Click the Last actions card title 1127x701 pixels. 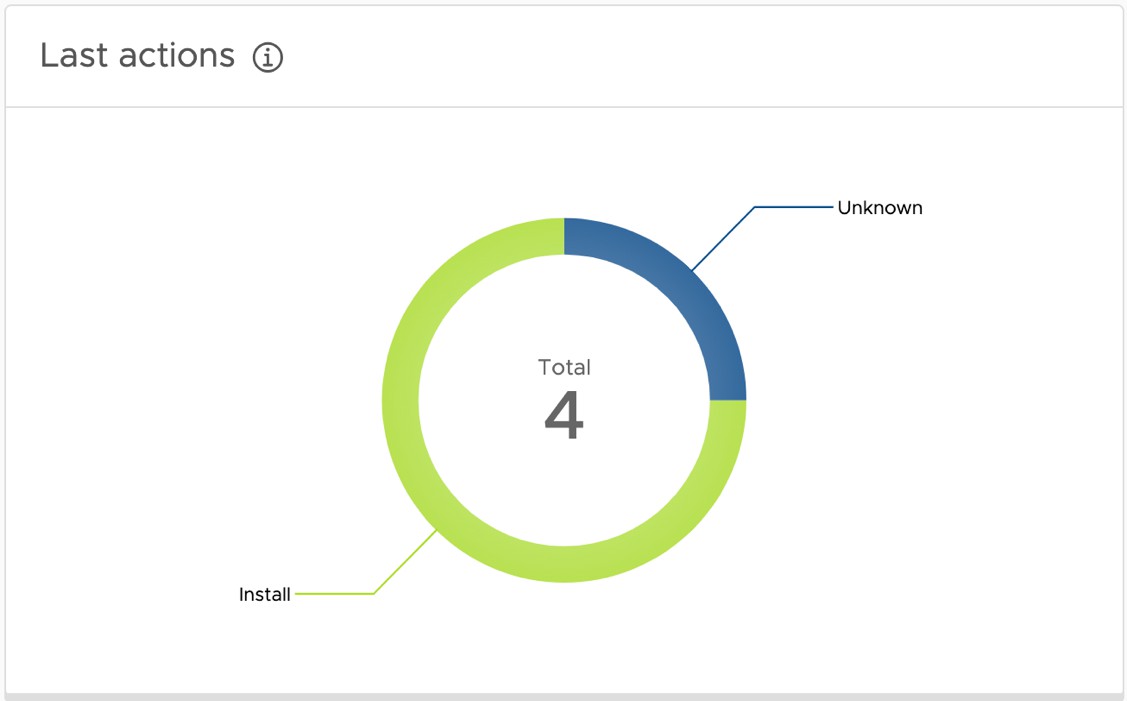137,56
